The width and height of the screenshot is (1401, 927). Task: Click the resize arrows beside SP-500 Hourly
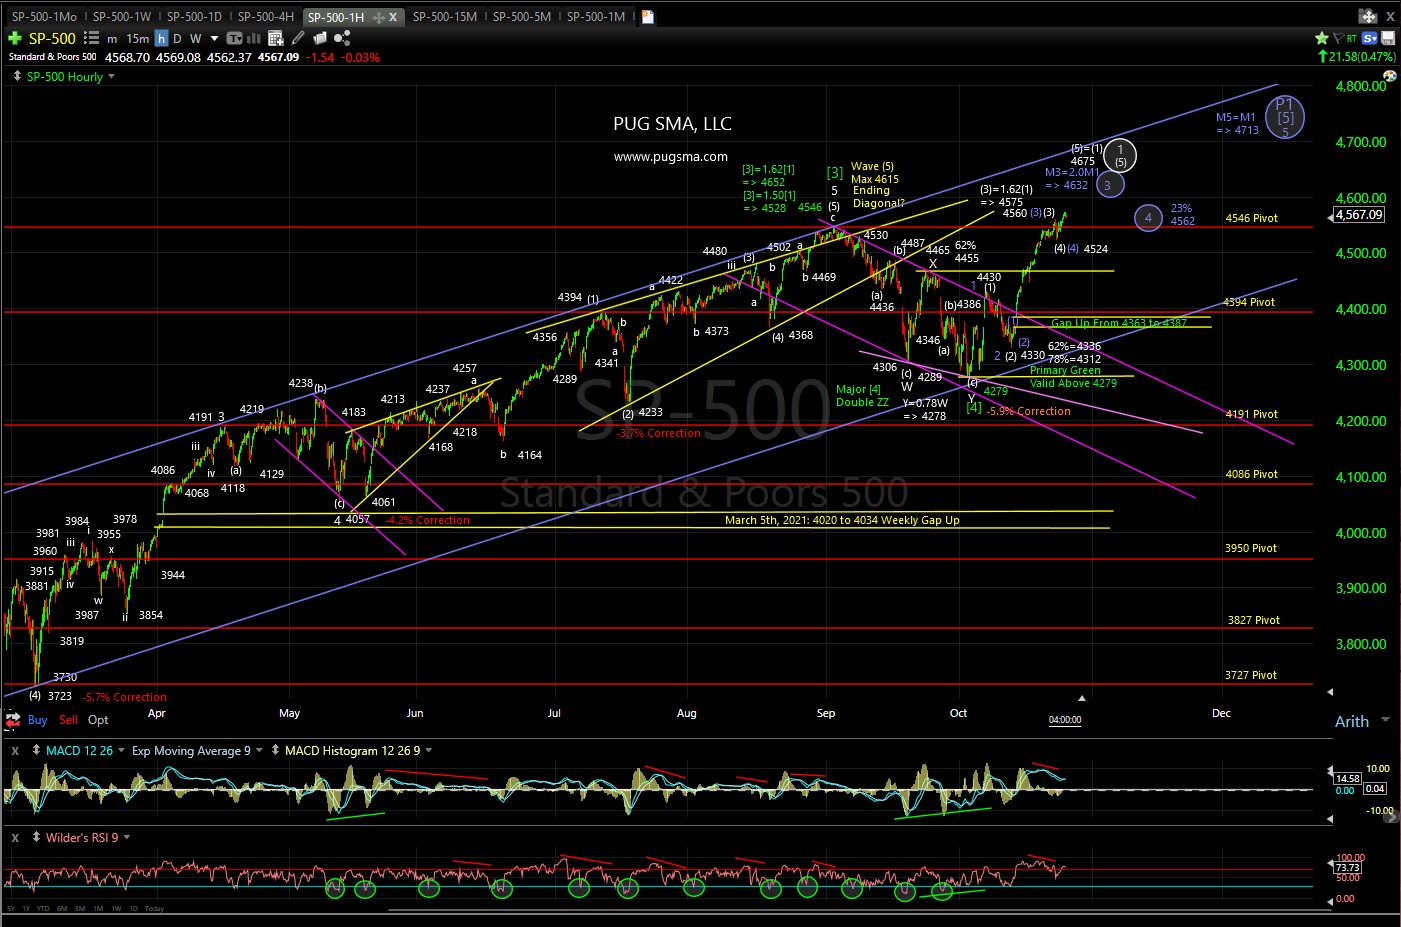point(17,76)
